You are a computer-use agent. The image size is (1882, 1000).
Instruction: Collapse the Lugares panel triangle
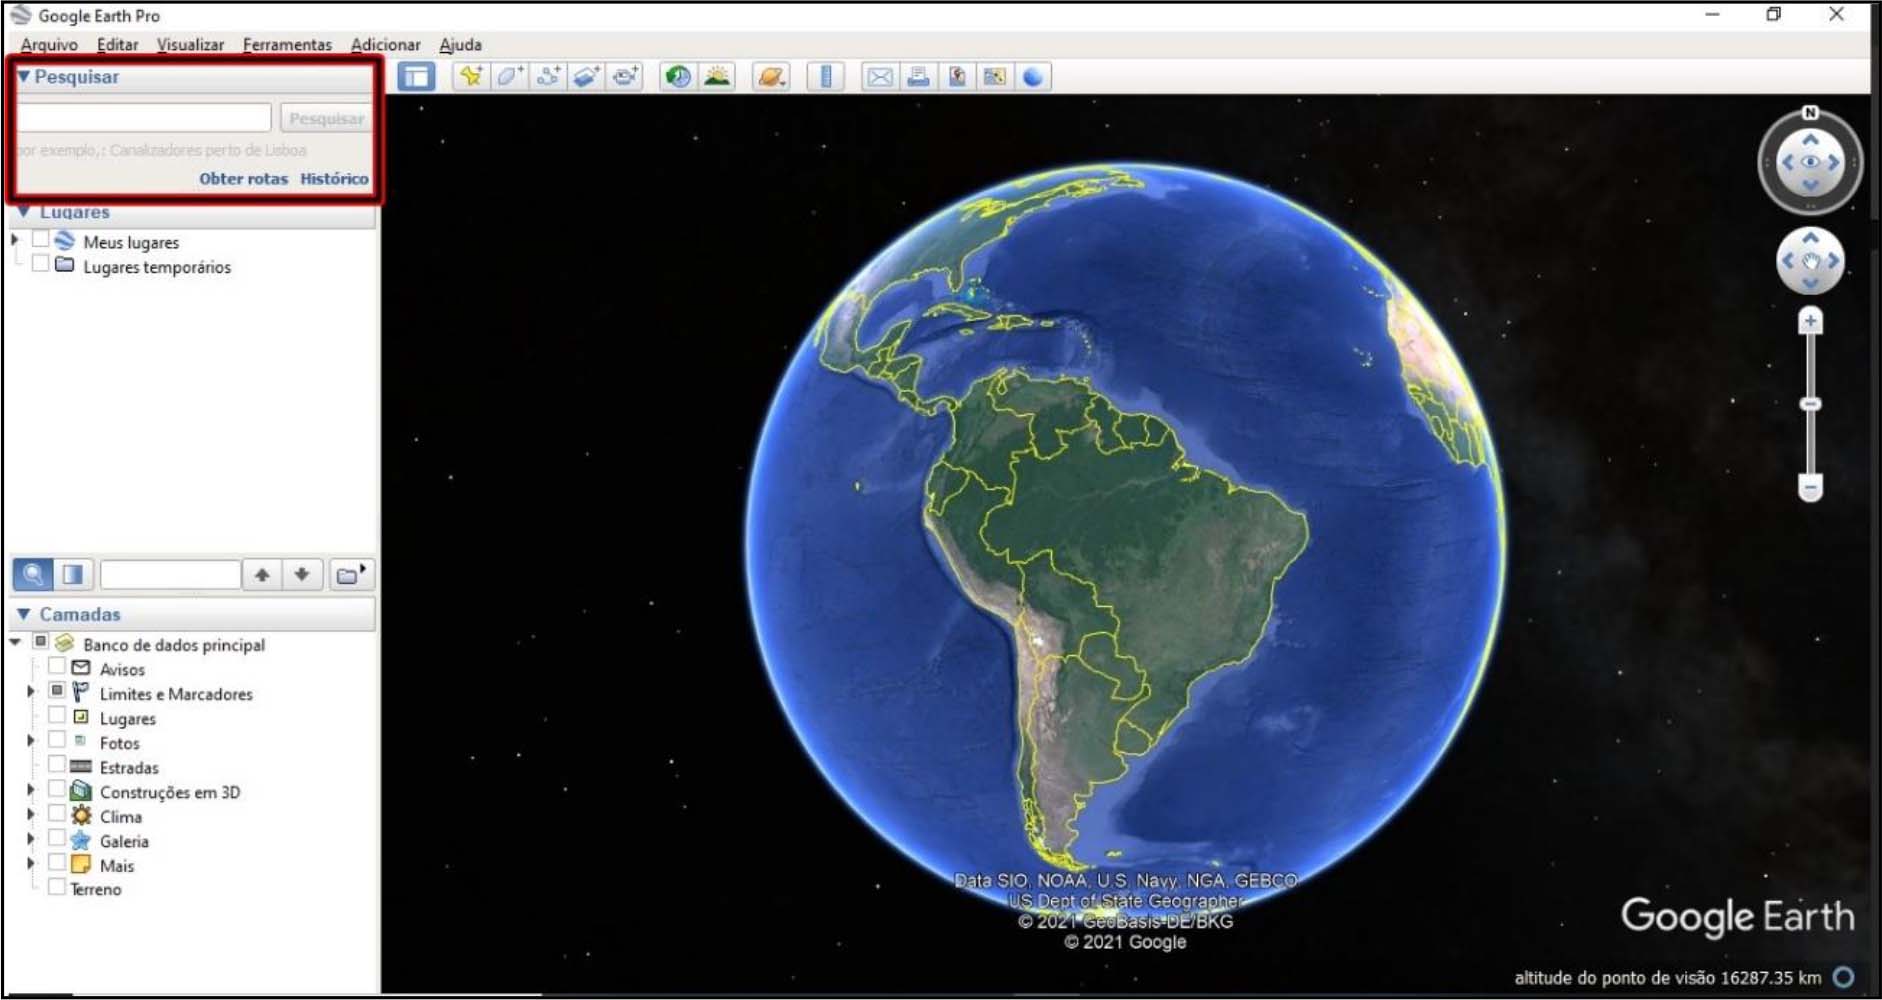click(24, 212)
